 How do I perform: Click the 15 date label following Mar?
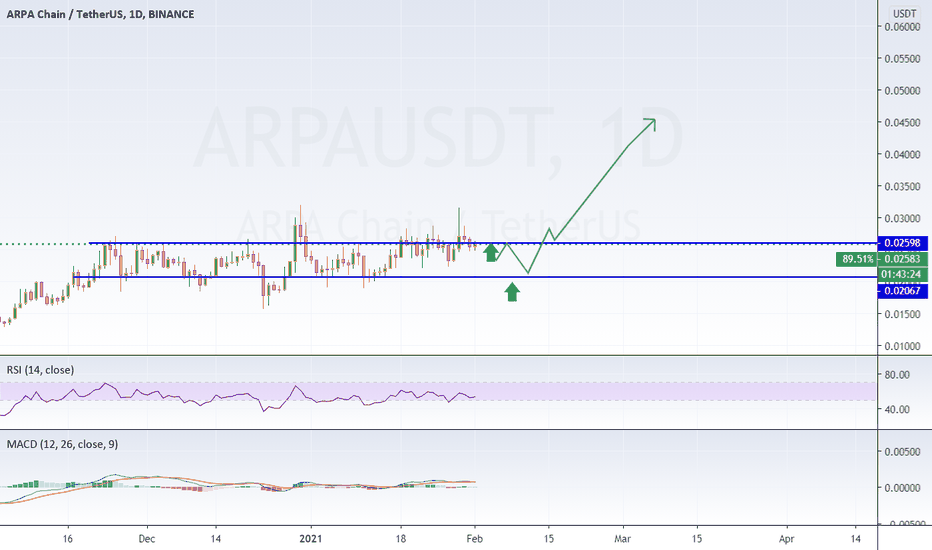tap(697, 539)
